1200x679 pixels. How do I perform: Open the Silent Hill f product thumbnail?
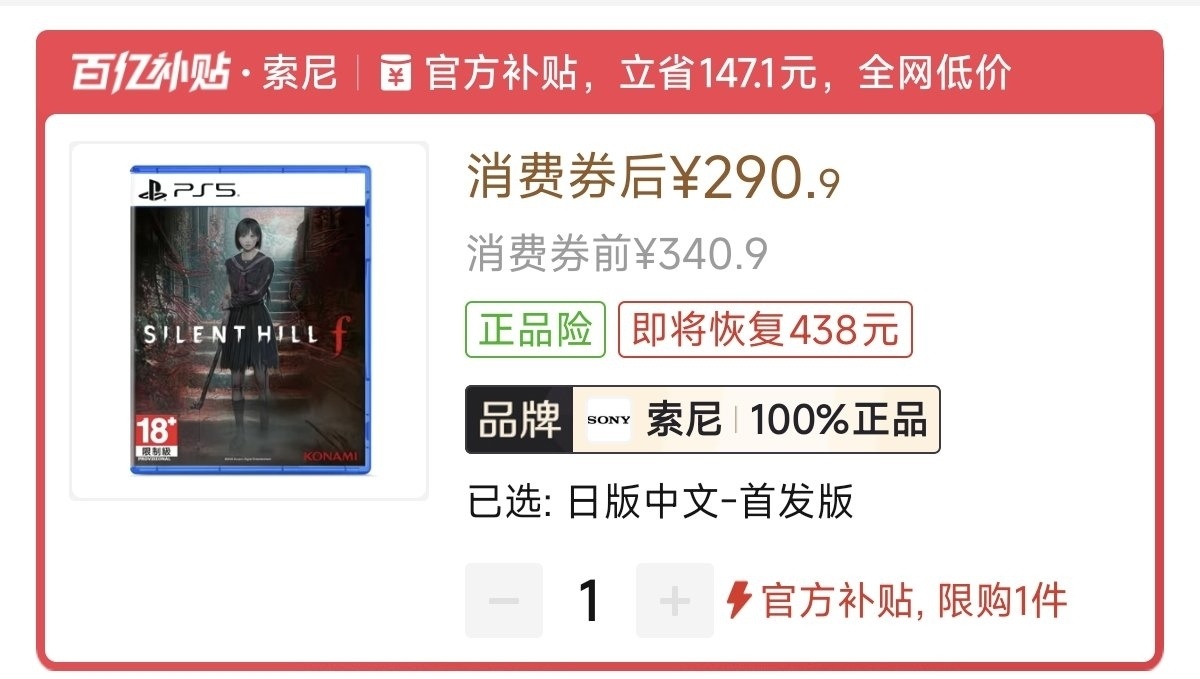tap(250, 320)
